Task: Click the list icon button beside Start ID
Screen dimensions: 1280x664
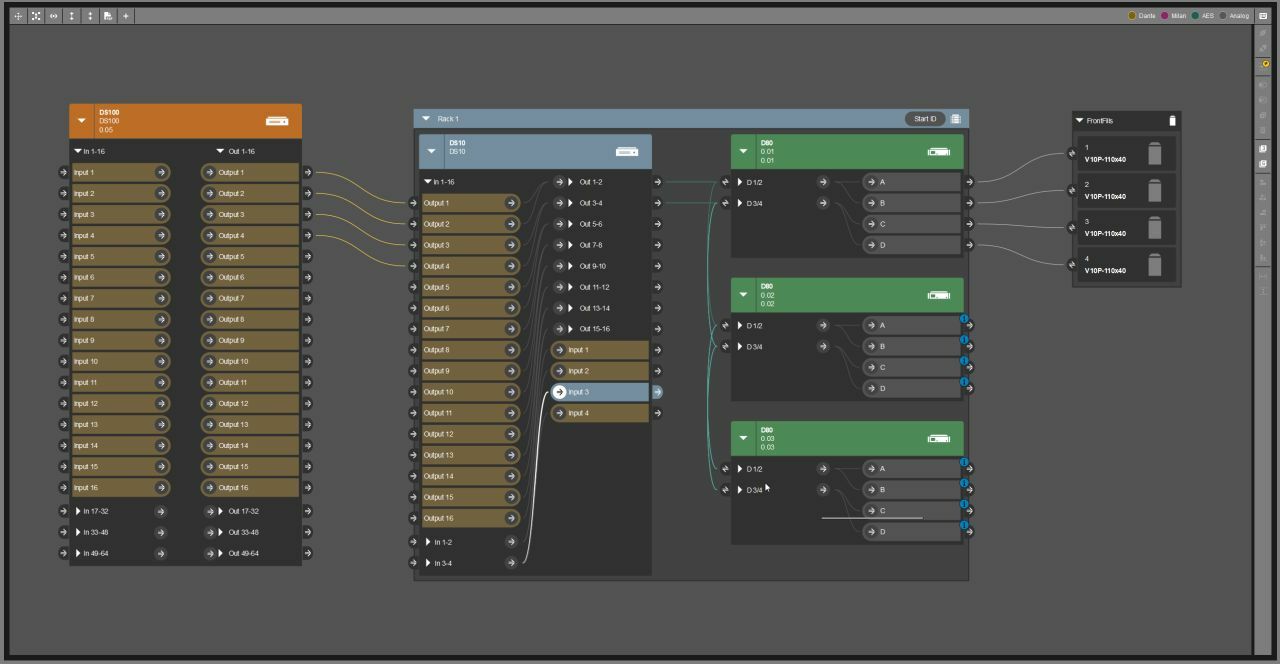Action: click(955, 118)
